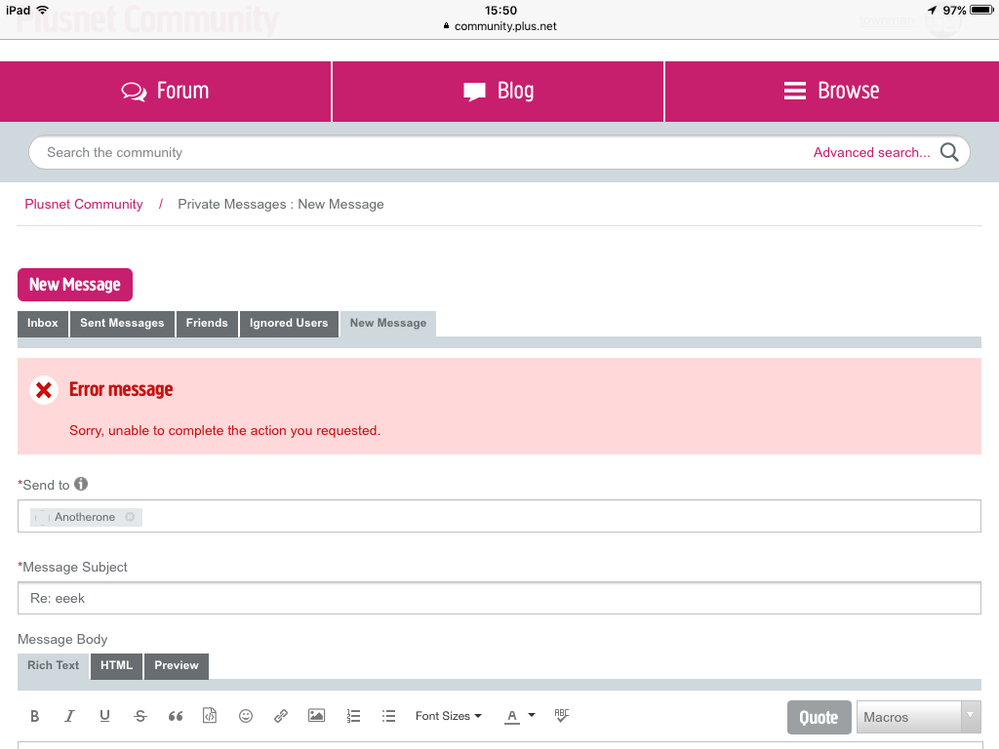Viewport: 999px width, 749px height.
Task: Insert code sample icon
Action: point(210,716)
